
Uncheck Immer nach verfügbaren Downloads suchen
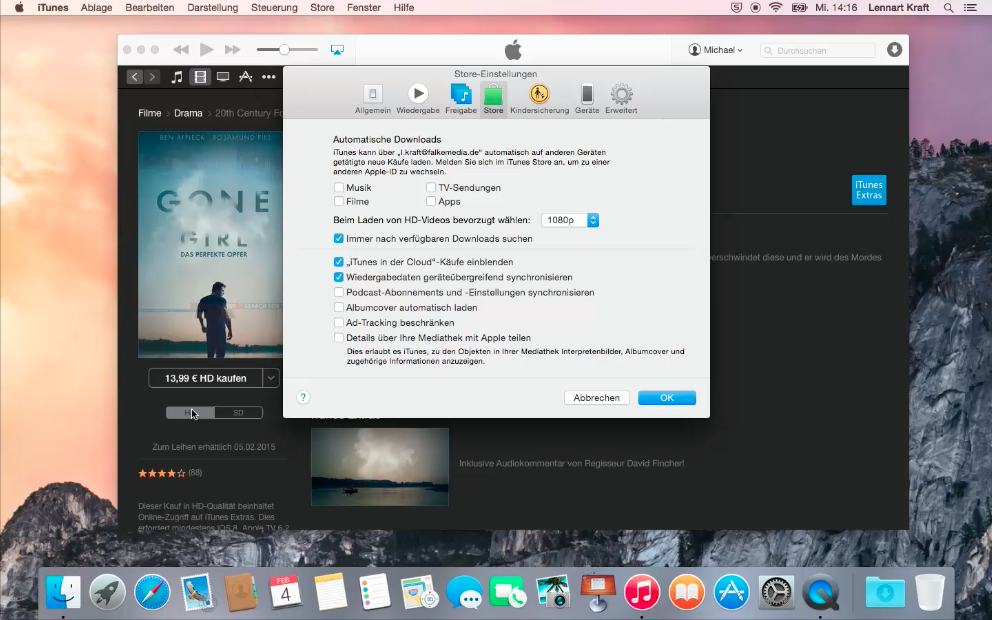339,239
